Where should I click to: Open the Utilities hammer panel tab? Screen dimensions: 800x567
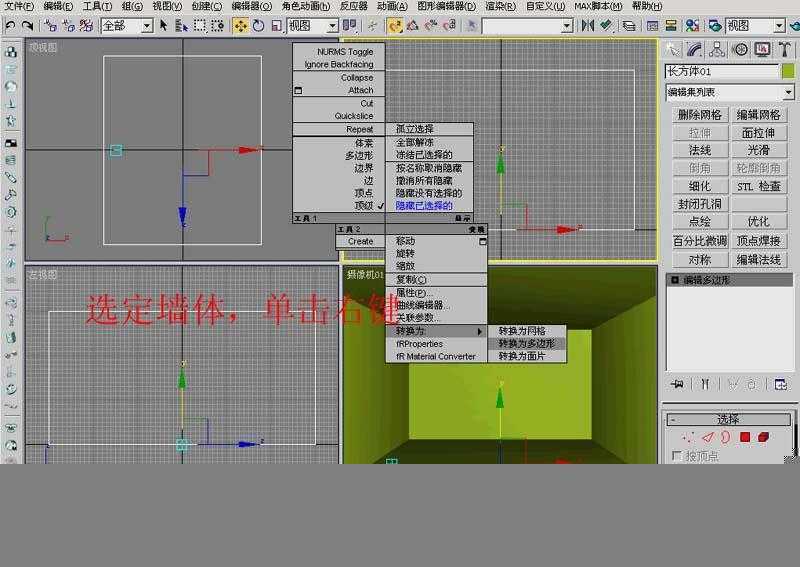[x=784, y=50]
